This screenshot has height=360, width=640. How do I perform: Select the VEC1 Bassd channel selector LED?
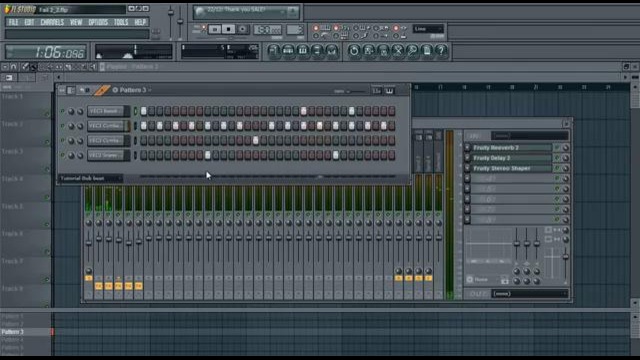click(x=136, y=111)
